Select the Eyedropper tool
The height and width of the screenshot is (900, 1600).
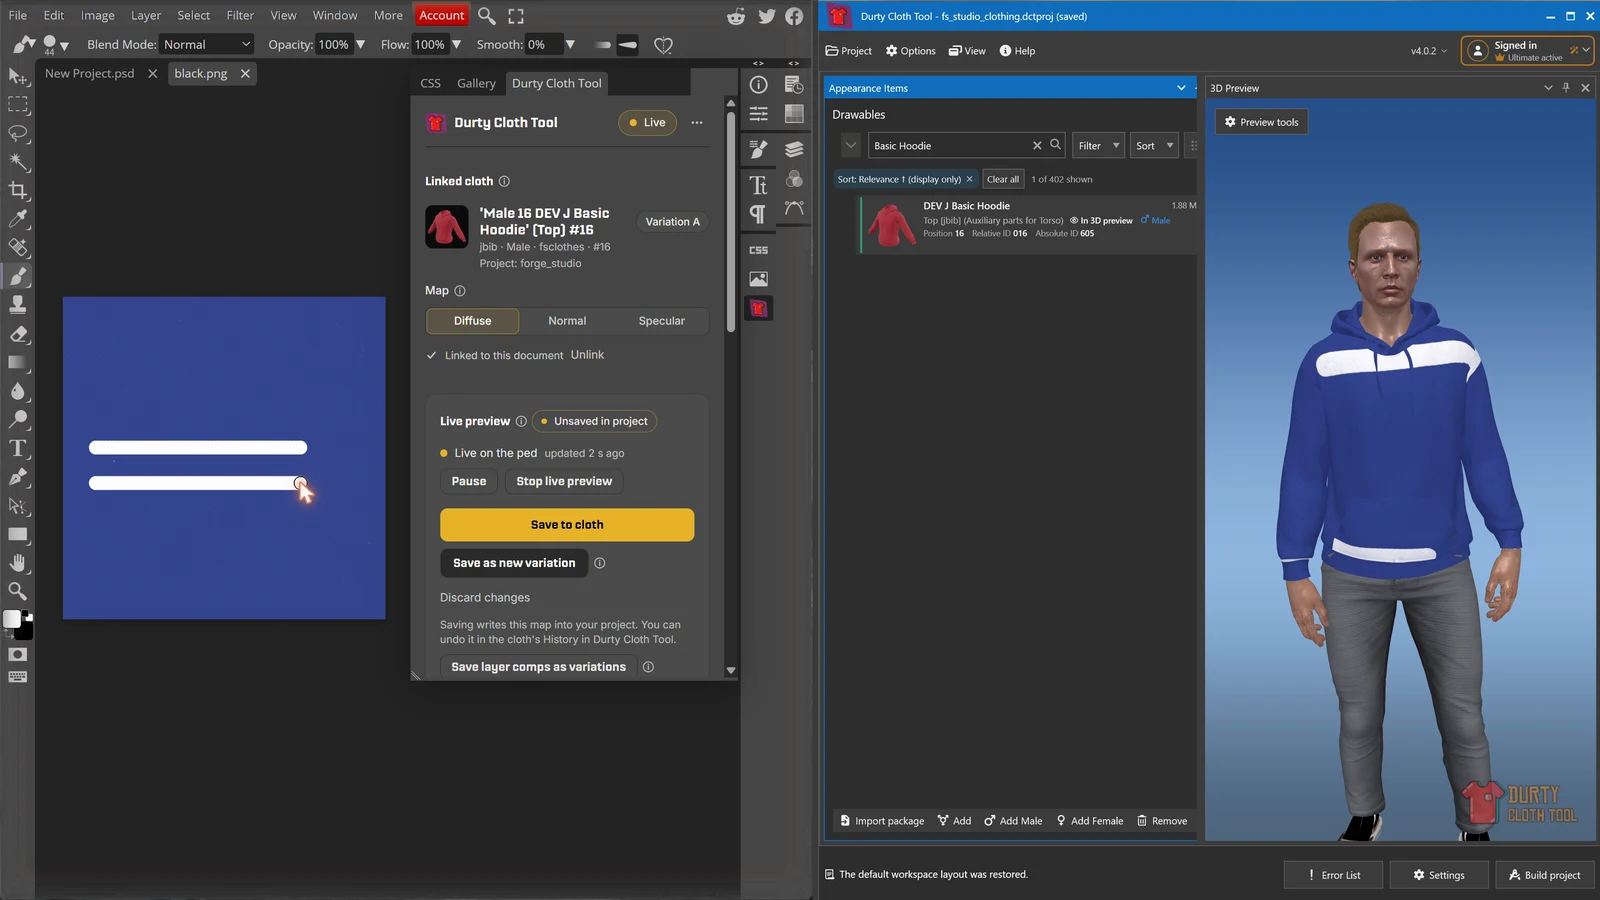pos(18,218)
